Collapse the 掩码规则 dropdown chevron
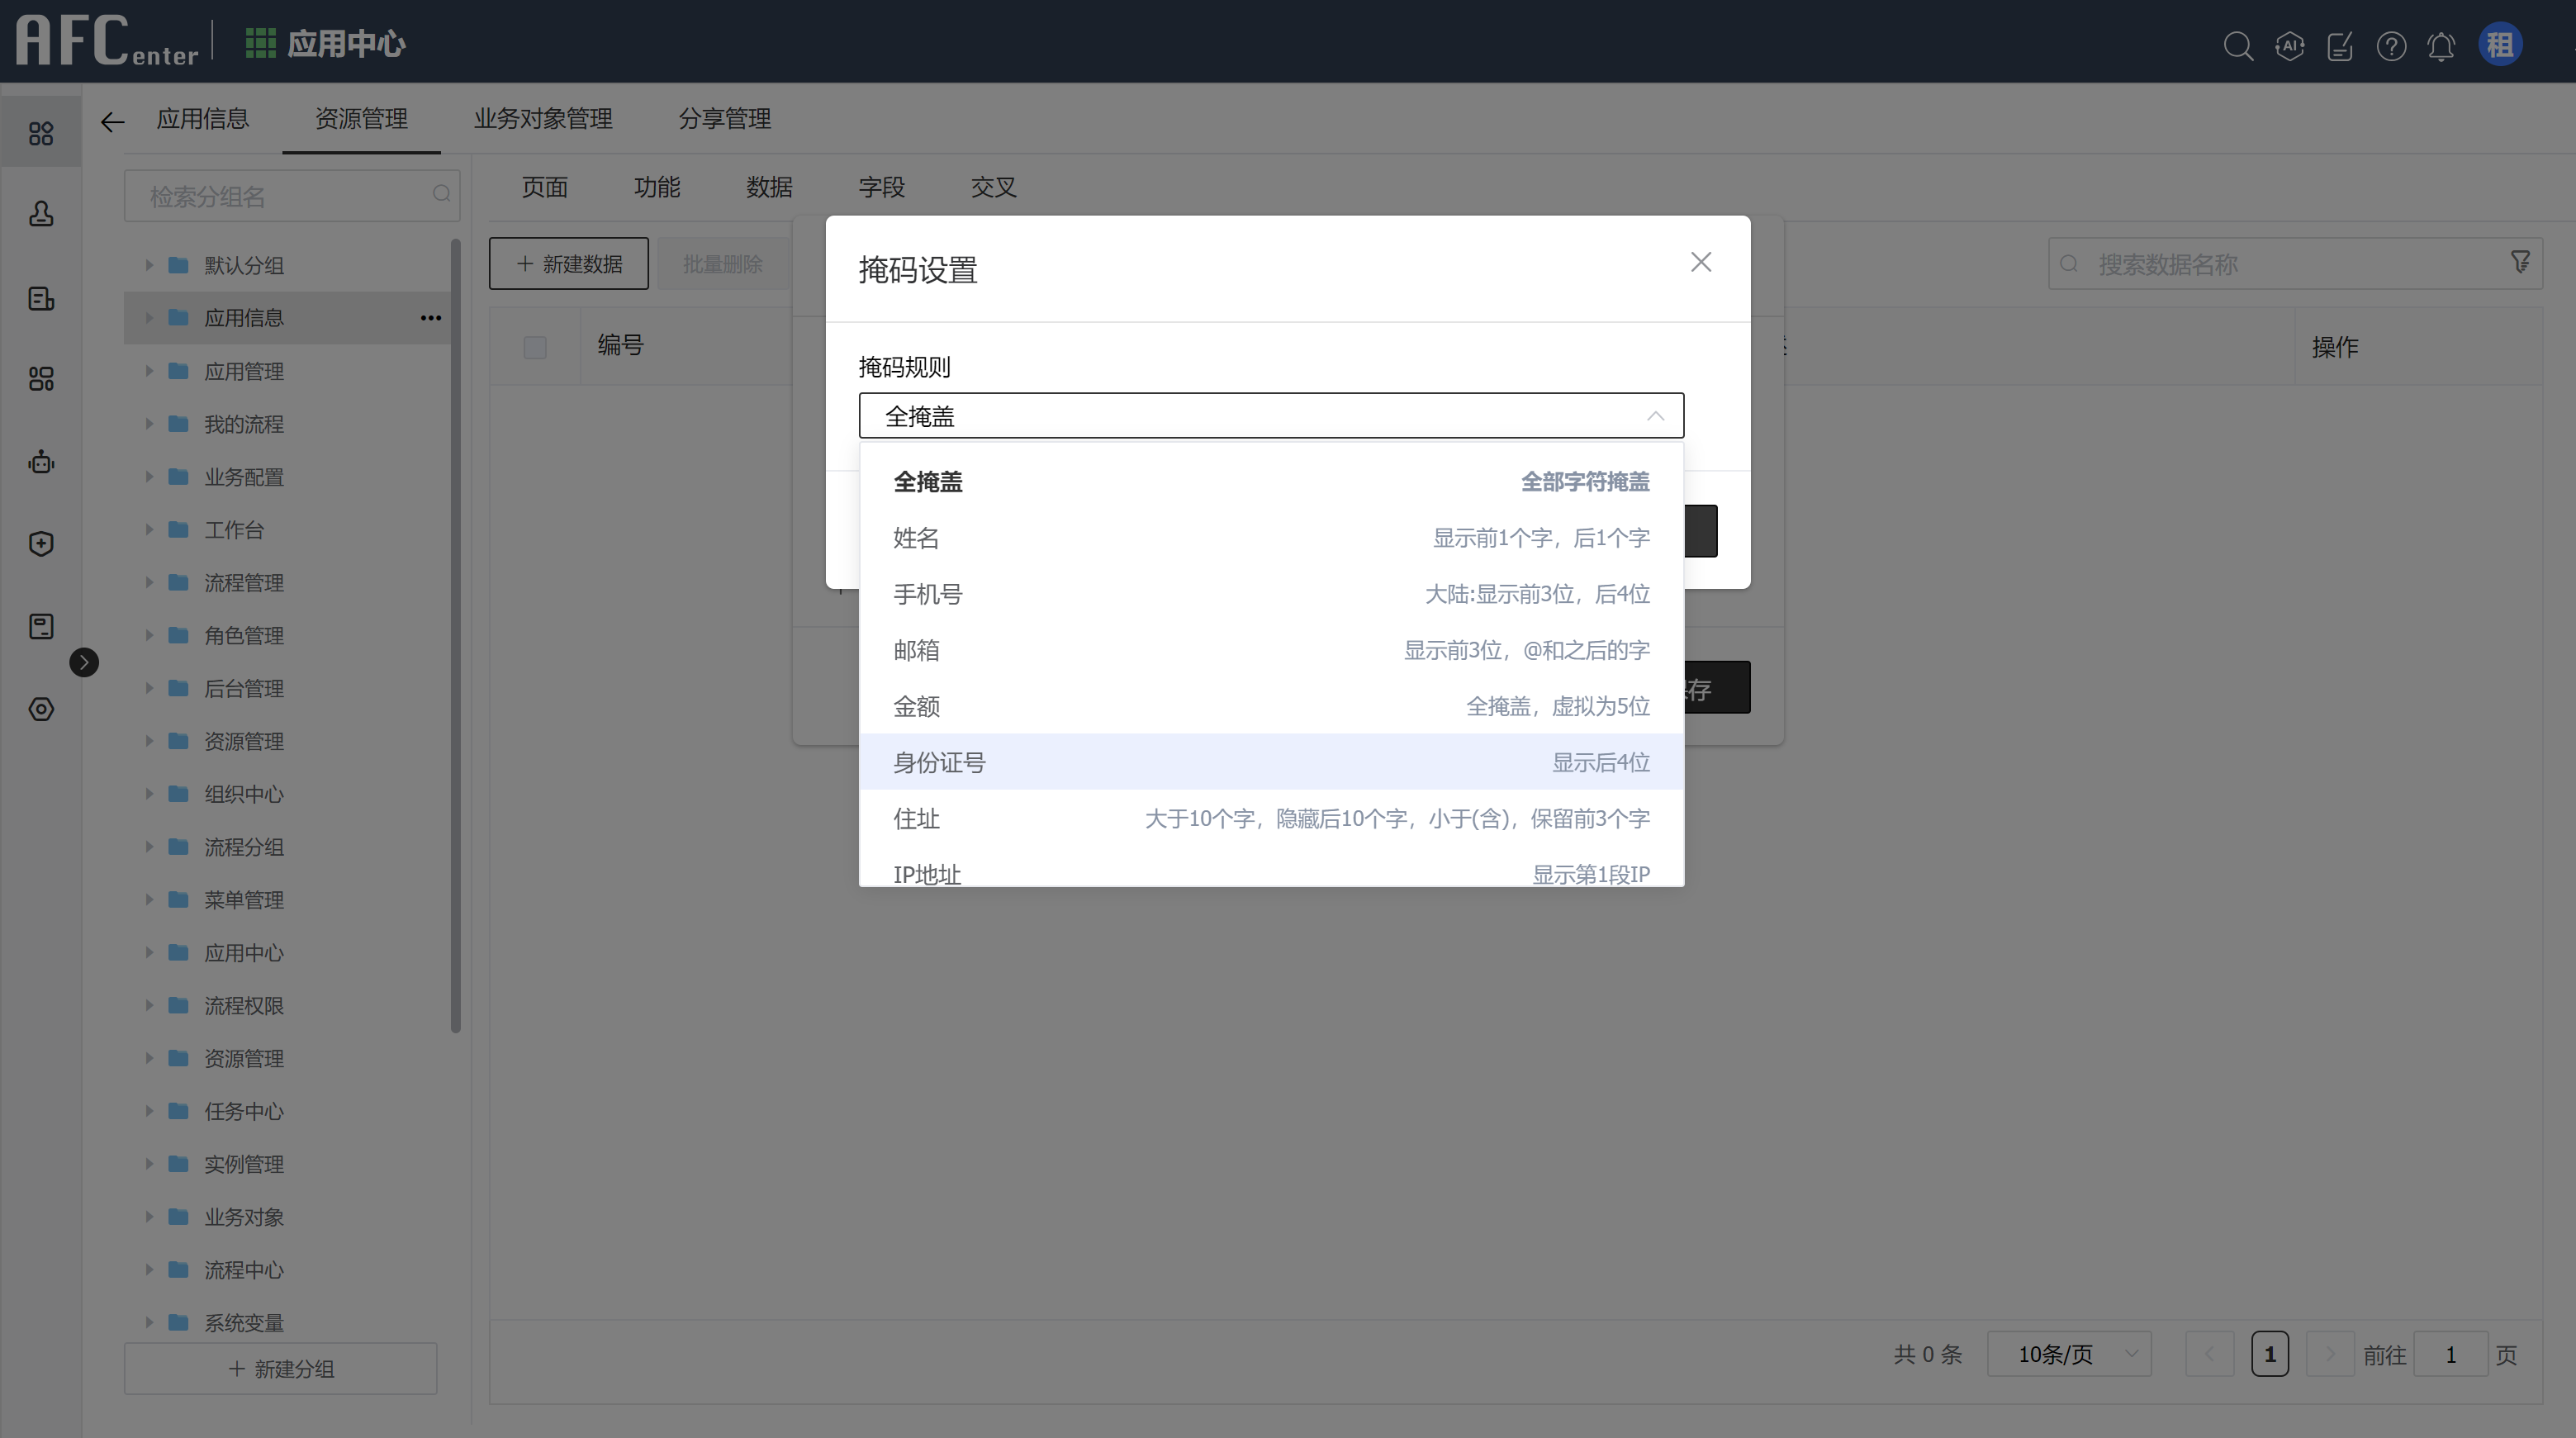This screenshot has width=2576, height=1438. click(x=1655, y=415)
